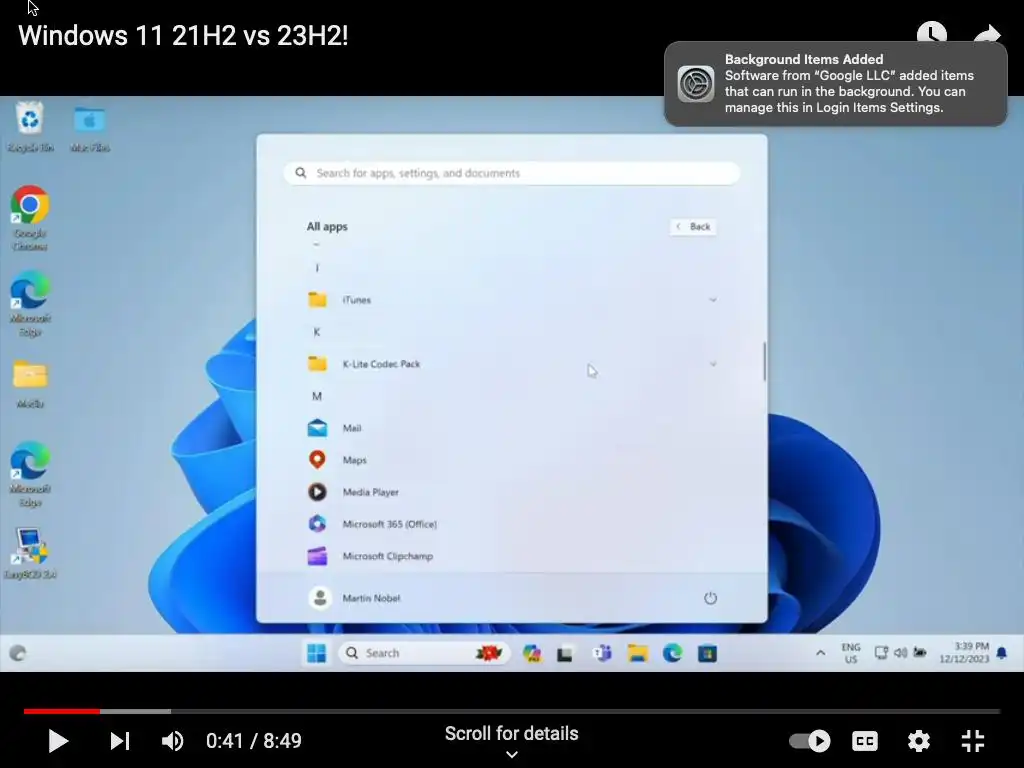
Task: Open Microsoft Store from taskbar
Action: 707,653
